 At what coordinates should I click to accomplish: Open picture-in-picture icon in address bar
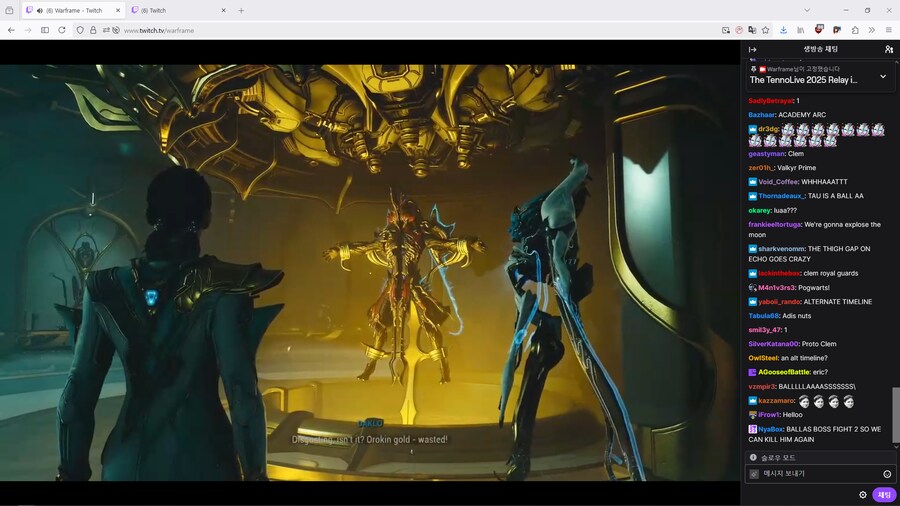click(x=726, y=30)
